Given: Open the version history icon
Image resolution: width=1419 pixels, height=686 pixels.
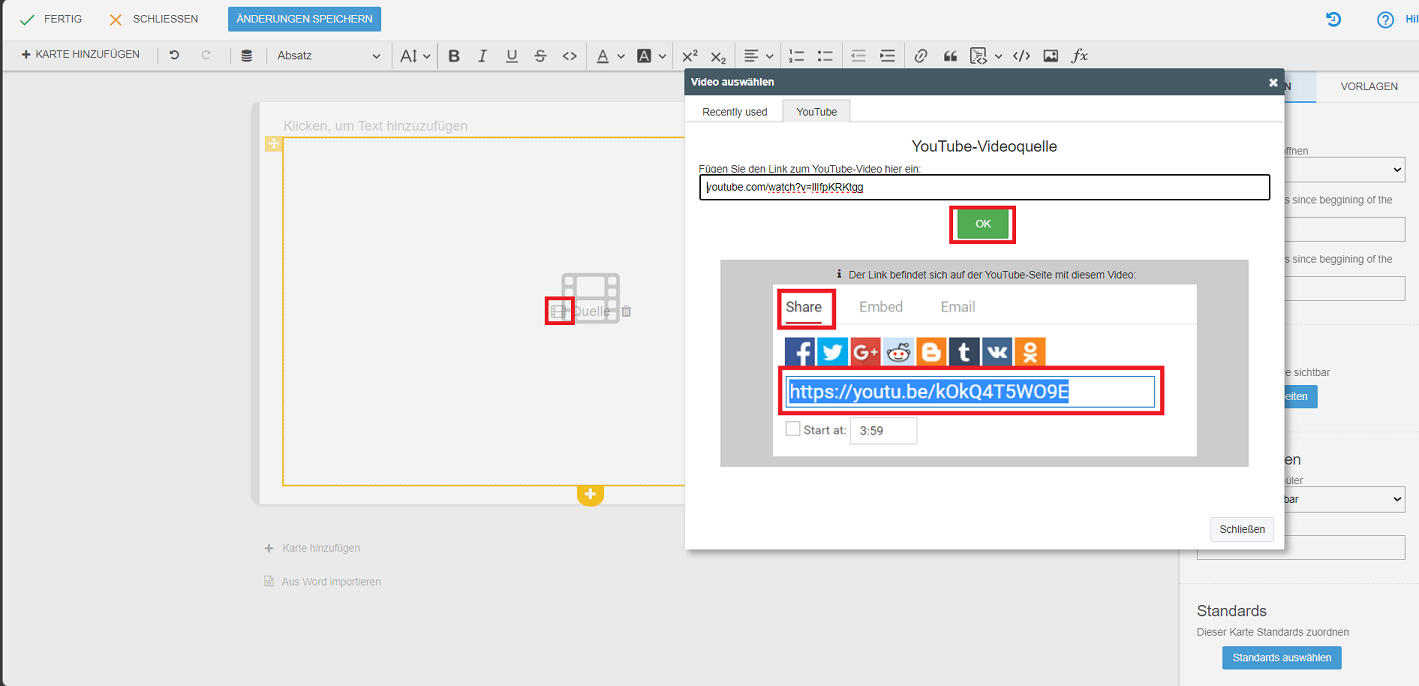Looking at the screenshot, I should (1333, 19).
